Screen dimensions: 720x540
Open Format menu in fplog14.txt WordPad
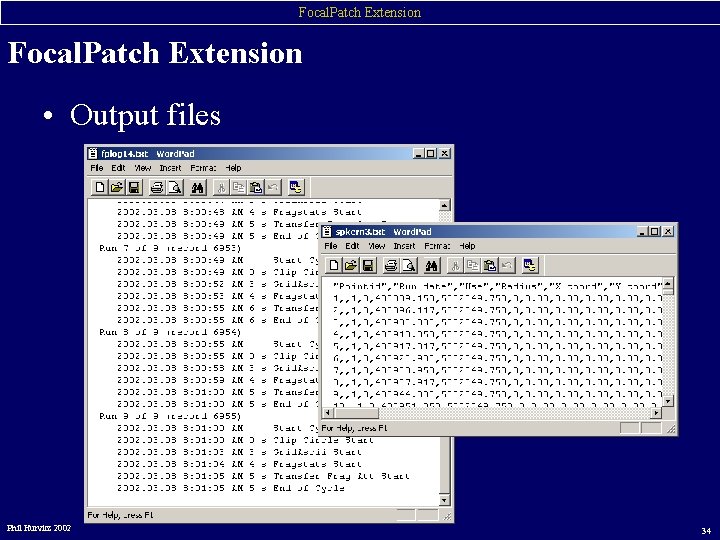pos(203,168)
